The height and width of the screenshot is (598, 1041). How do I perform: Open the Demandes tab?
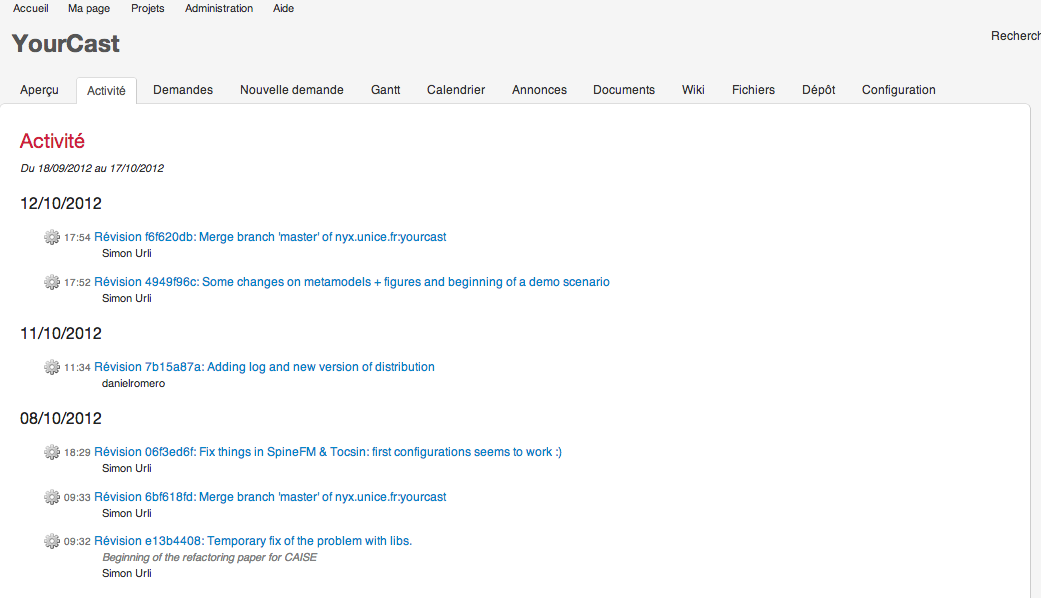point(183,90)
